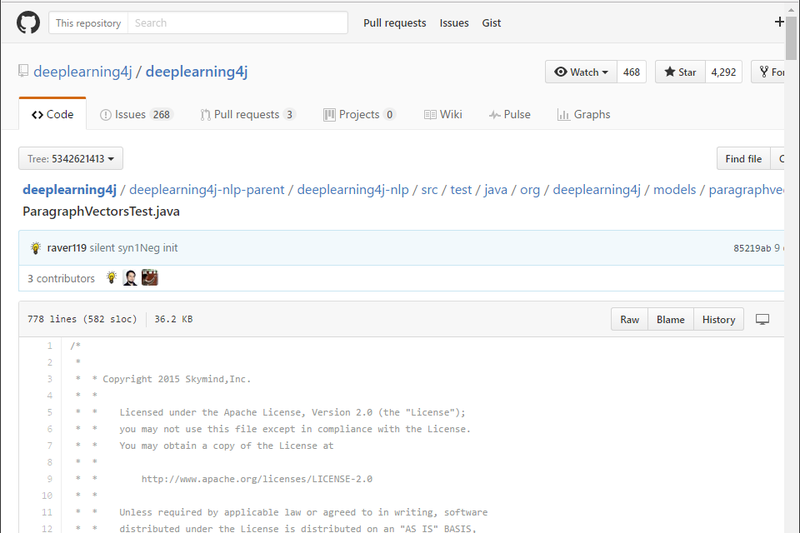Open GitHub home via Octocat logo
The height and width of the screenshot is (533, 800).
point(28,23)
